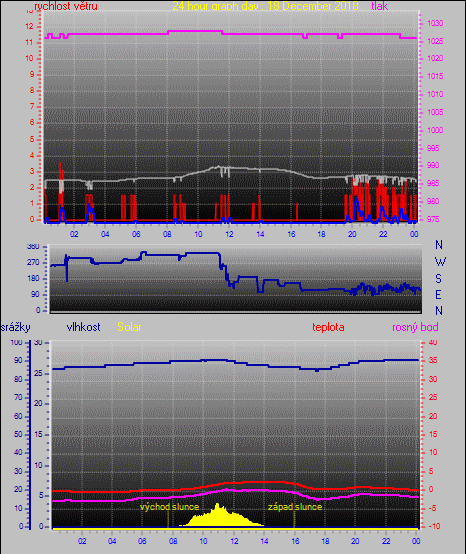Click the red 'teplota' temperature label
Screen dimensions: 466x554
click(x=328, y=327)
